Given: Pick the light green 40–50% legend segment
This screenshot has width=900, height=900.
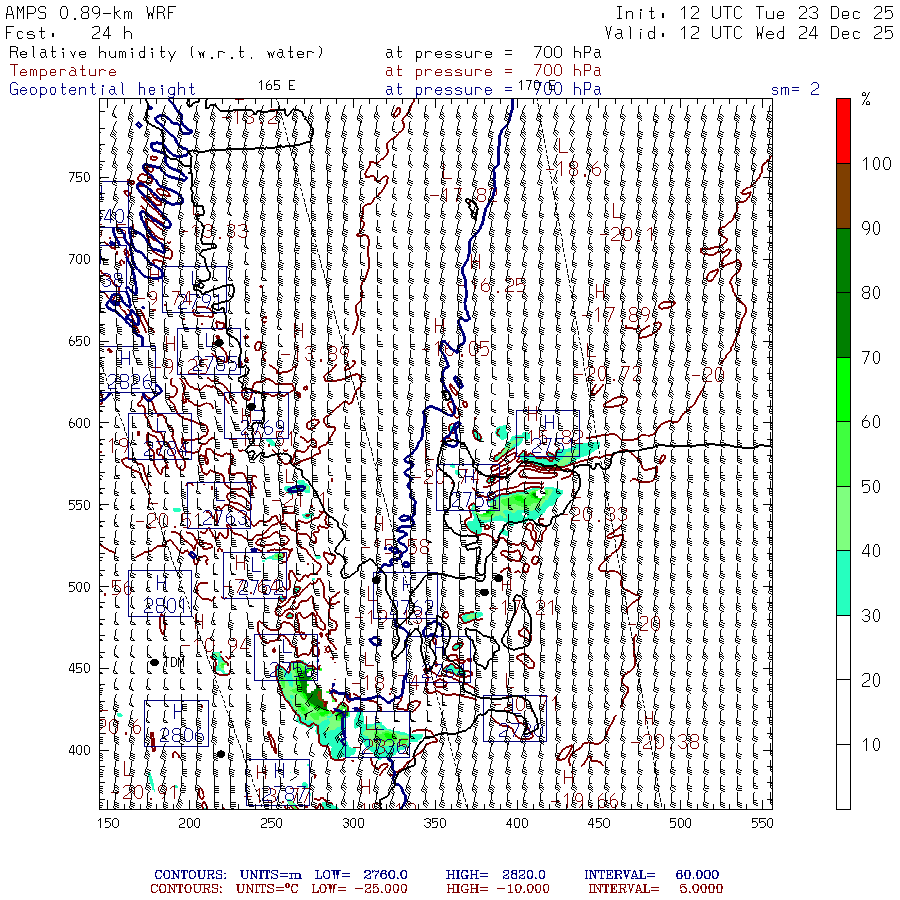Looking at the screenshot, I should pyautogui.click(x=843, y=519).
